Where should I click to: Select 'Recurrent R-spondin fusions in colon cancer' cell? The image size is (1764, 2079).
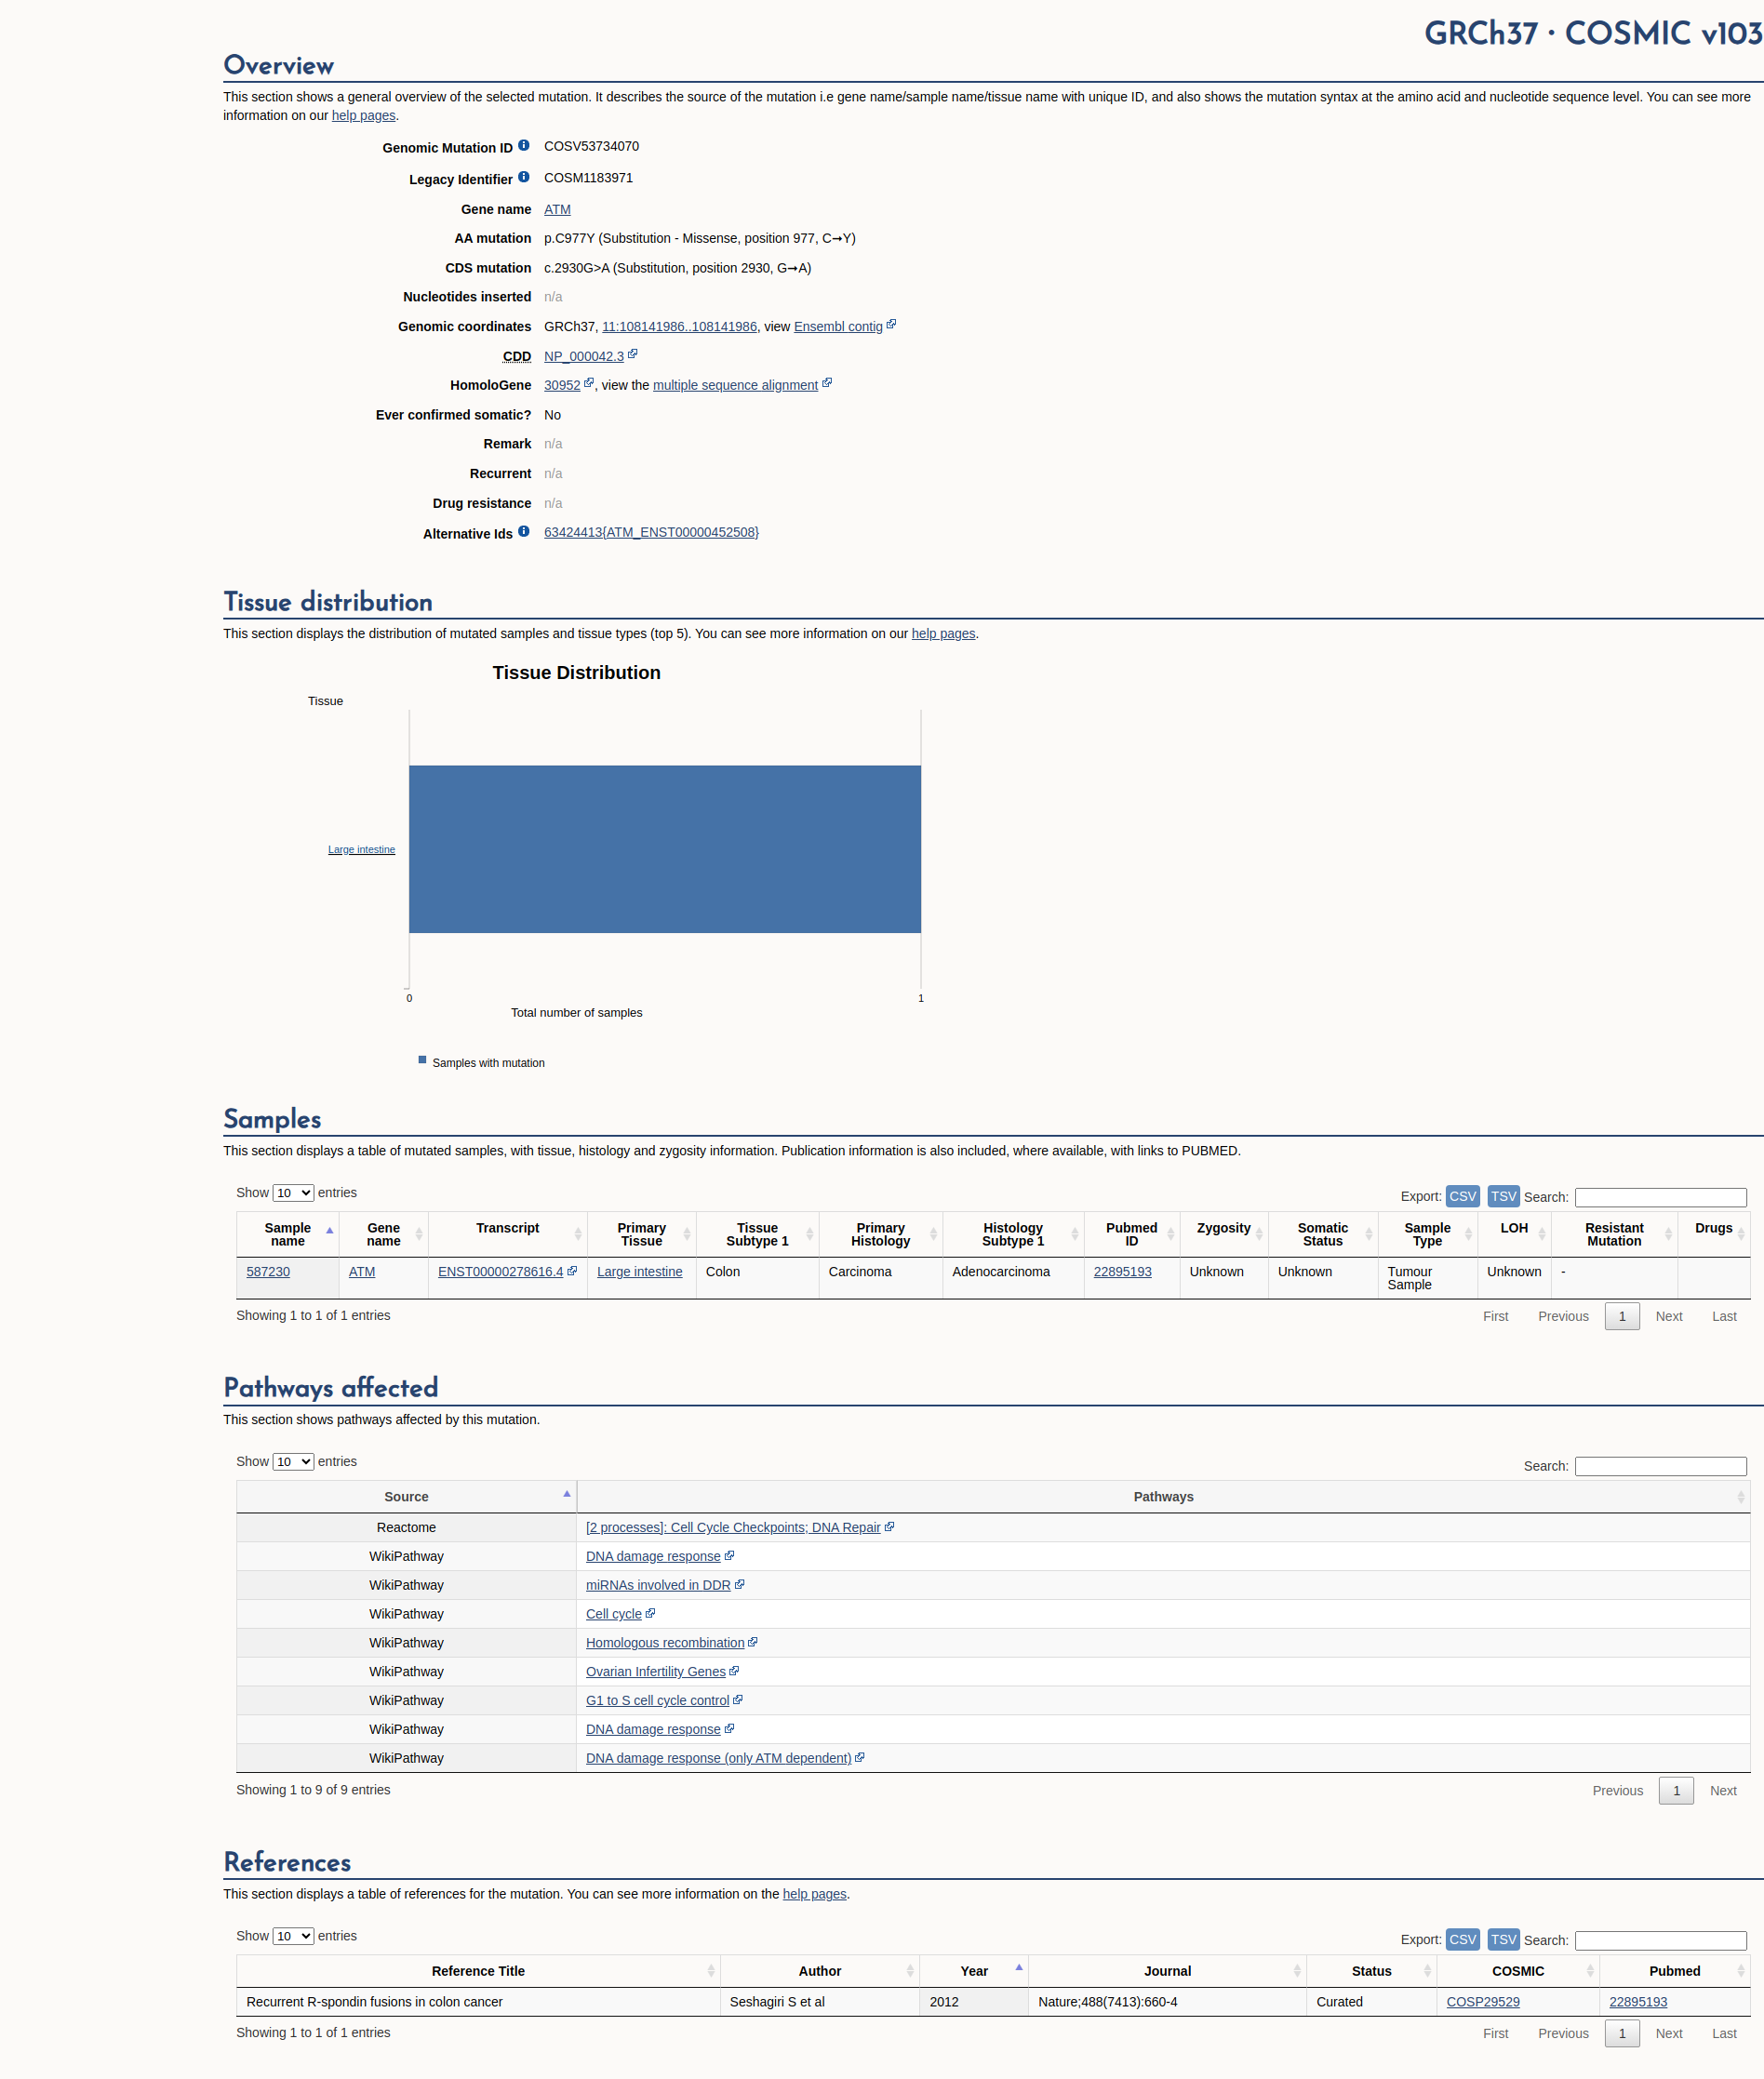(x=478, y=2001)
